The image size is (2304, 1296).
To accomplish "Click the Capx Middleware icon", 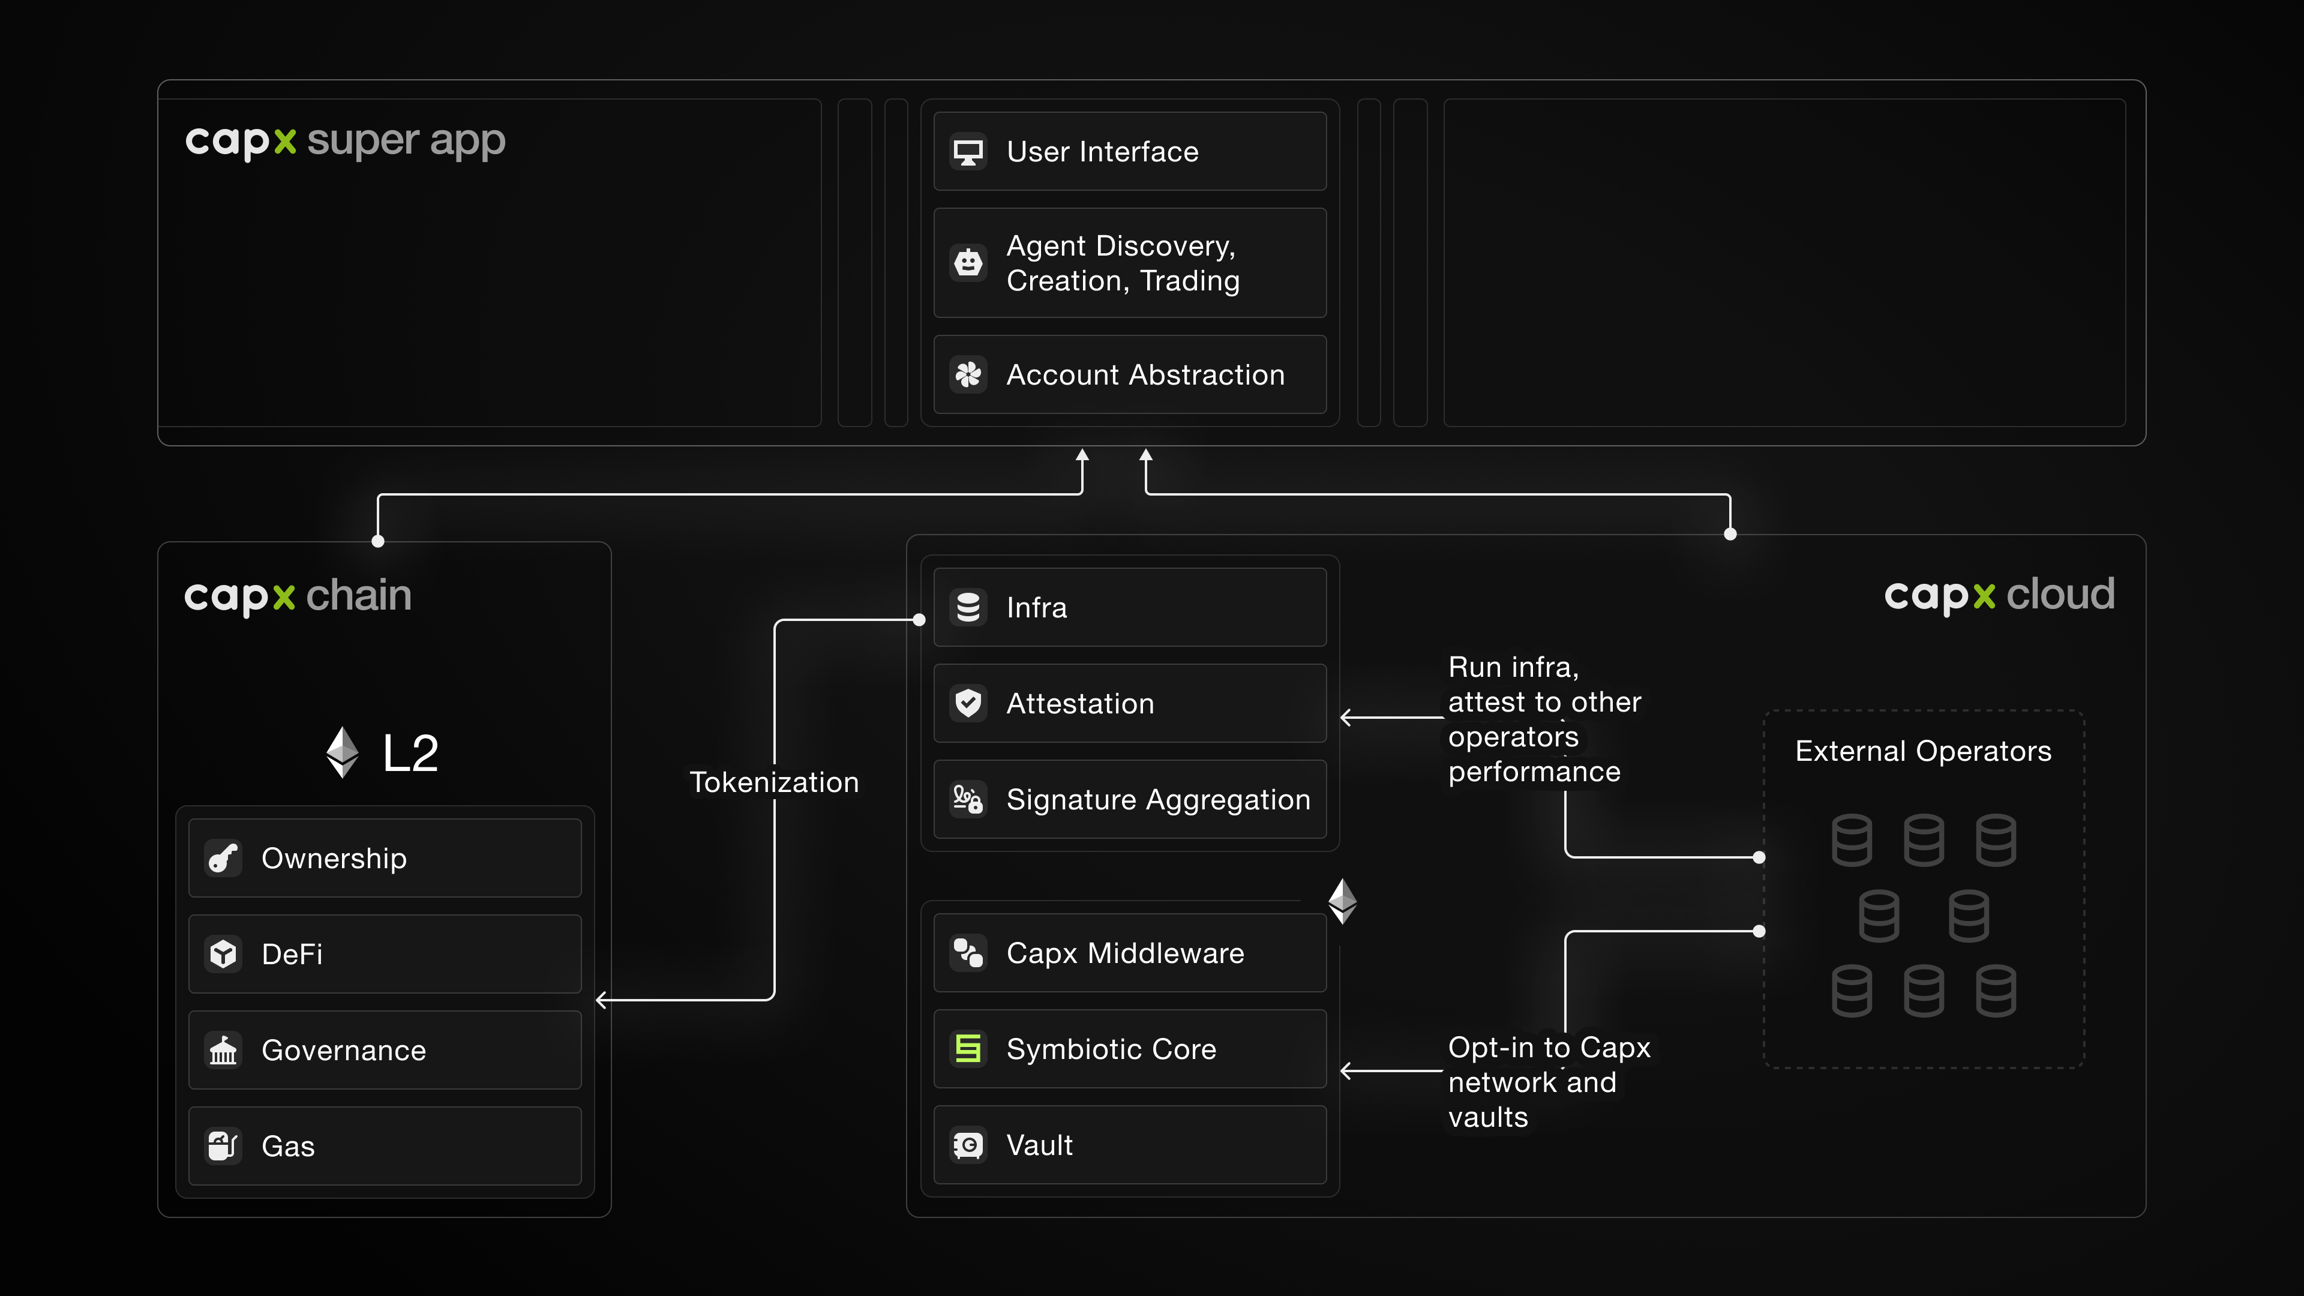I will [968, 953].
